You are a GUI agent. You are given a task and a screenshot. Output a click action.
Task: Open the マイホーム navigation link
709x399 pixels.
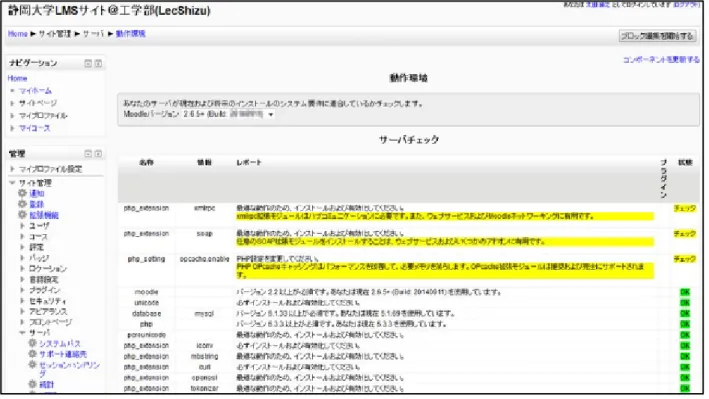35,91
